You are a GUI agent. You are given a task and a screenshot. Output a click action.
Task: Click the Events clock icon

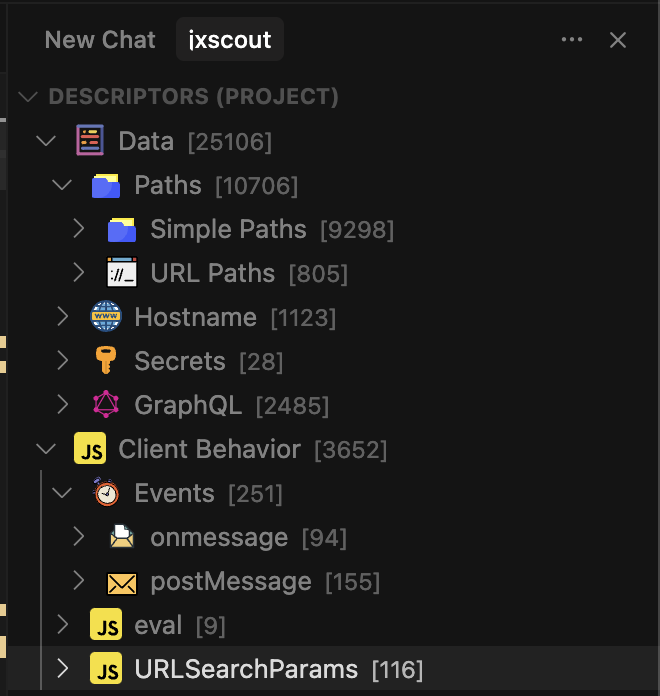(106, 493)
